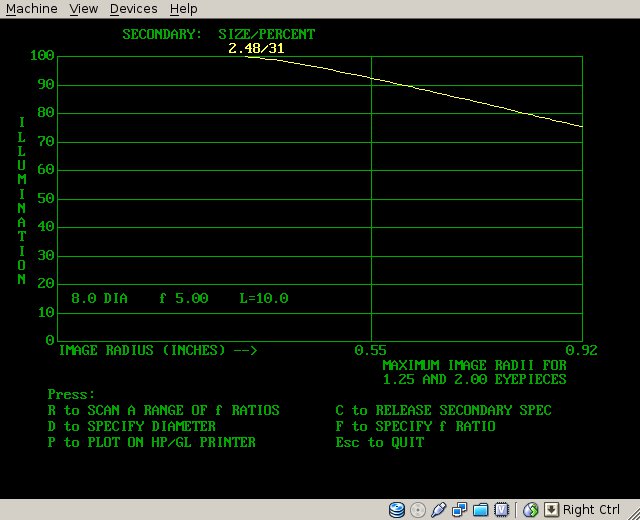Click the virtualization status icon

[x=501, y=509]
